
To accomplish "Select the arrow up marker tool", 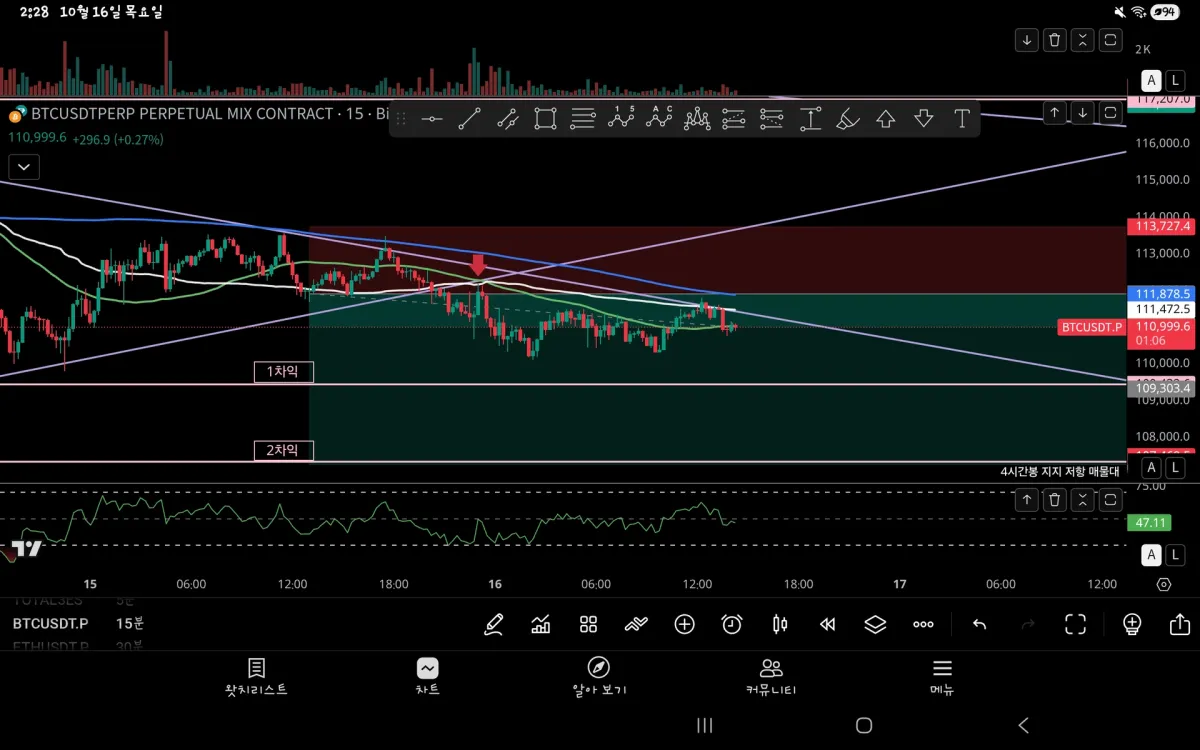I will click(x=885, y=119).
